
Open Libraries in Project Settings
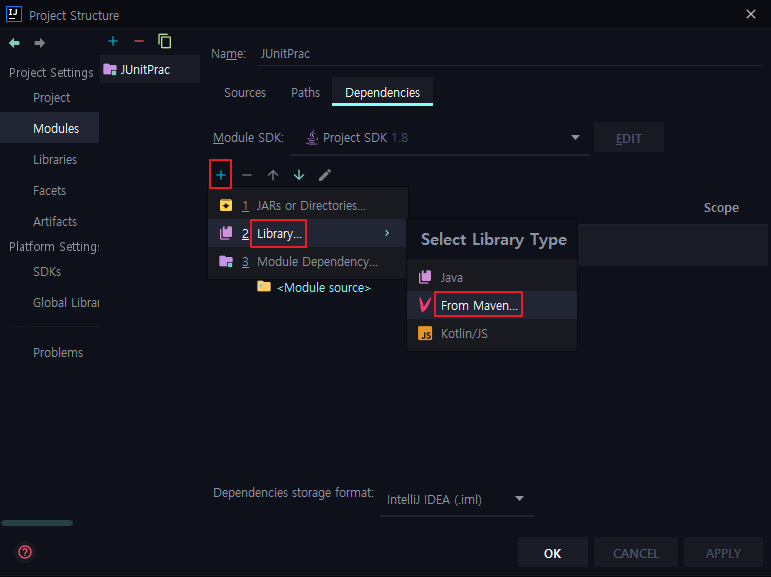click(55, 159)
